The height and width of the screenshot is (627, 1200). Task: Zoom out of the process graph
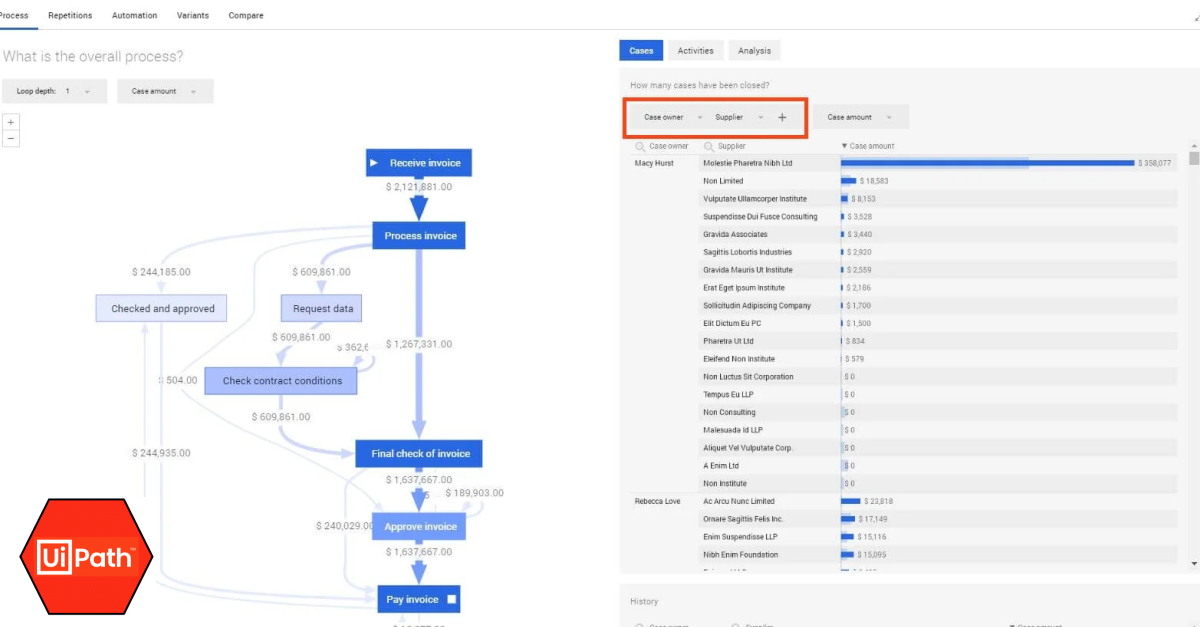[11, 139]
